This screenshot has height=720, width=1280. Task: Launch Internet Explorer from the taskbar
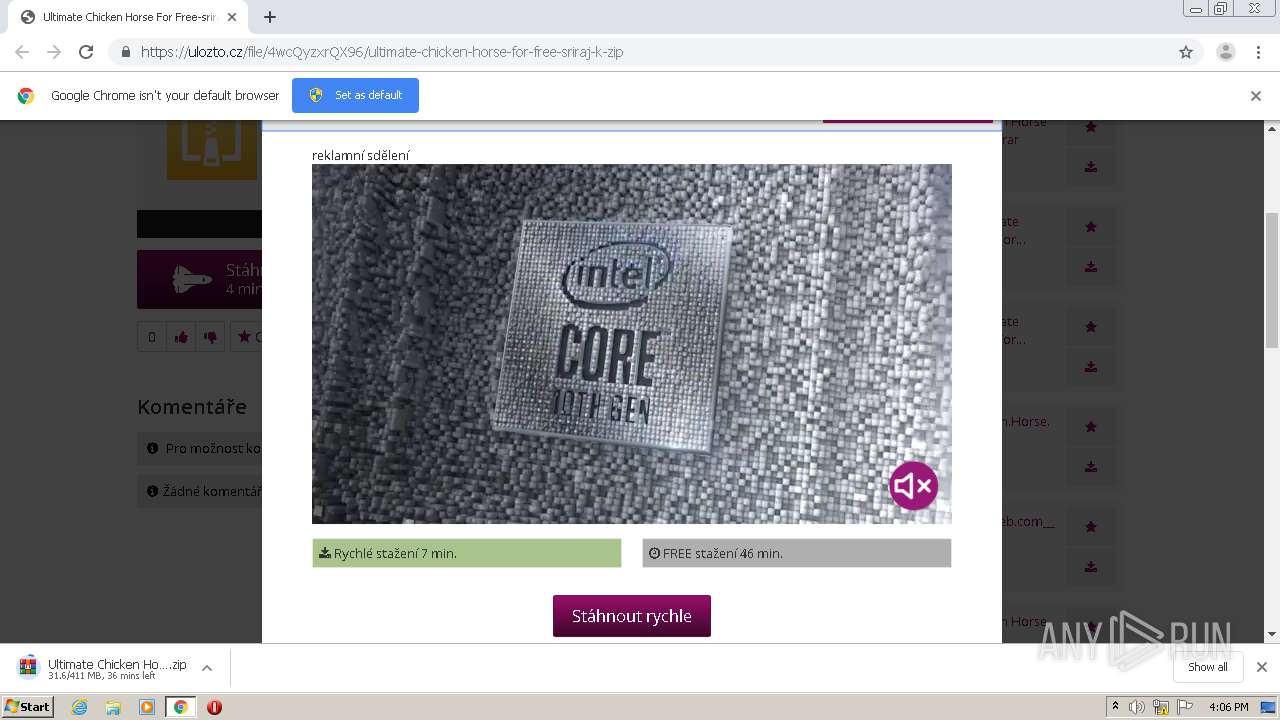pyautogui.click(x=80, y=707)
